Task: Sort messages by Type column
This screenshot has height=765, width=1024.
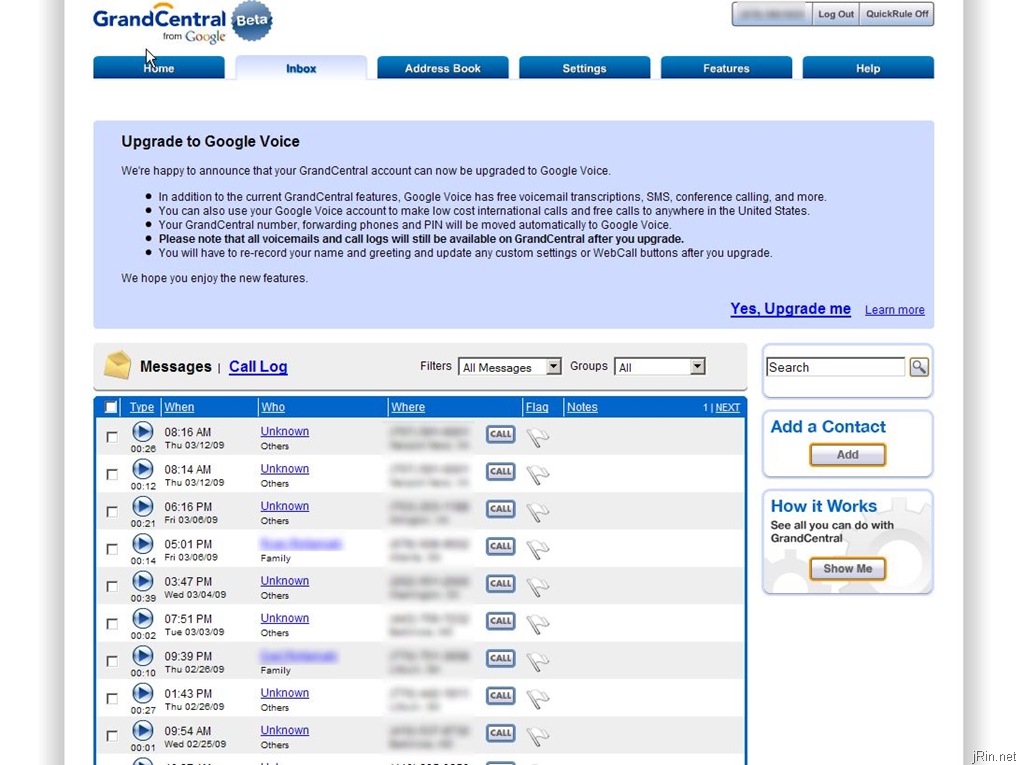Action: point(142,407)
